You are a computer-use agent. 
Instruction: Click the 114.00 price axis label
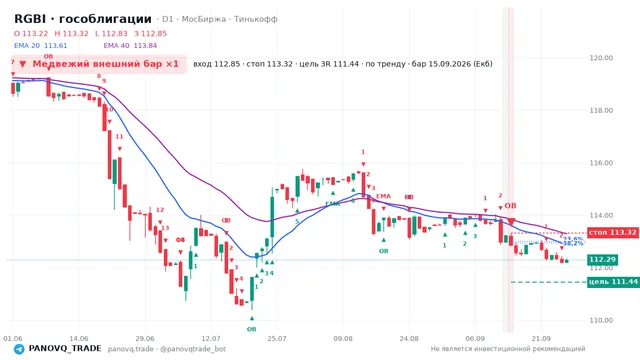(x=601, y=215)
